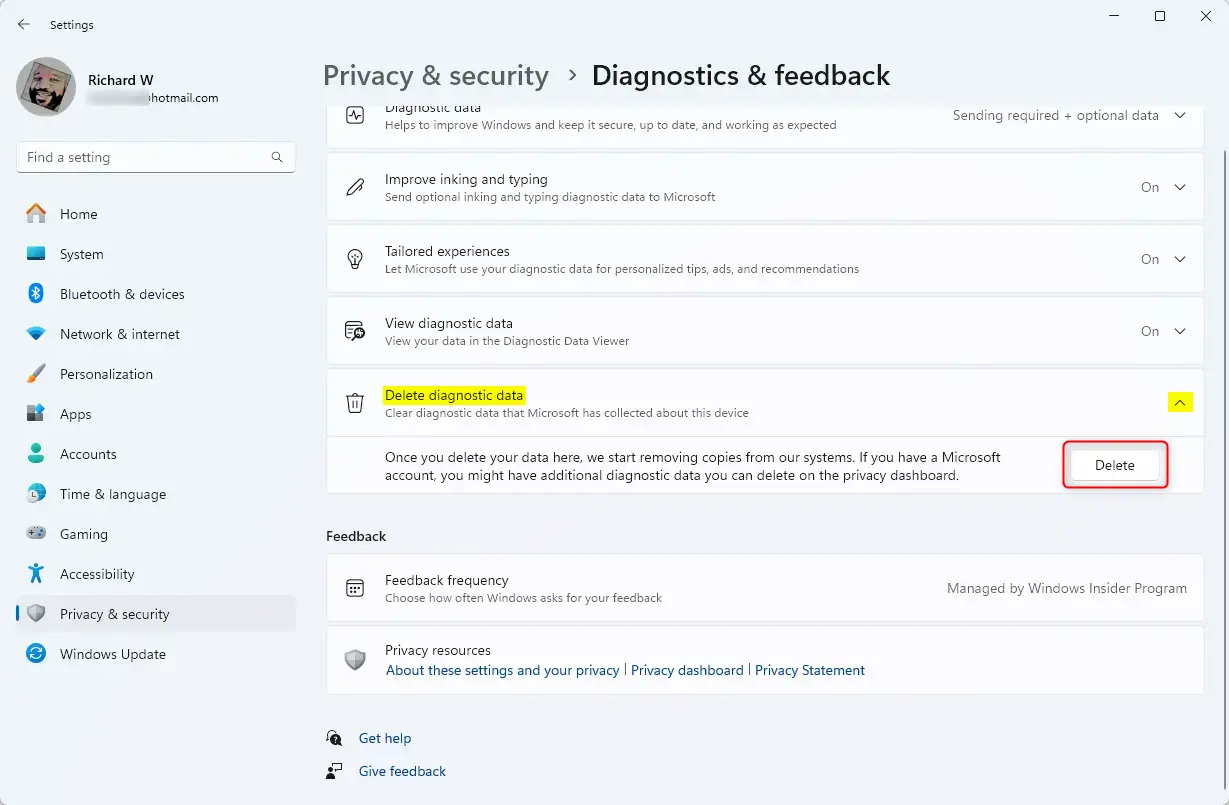Open the Privacy dashboard link
This screenshot has width=1229, height=805.
[687, 670]
